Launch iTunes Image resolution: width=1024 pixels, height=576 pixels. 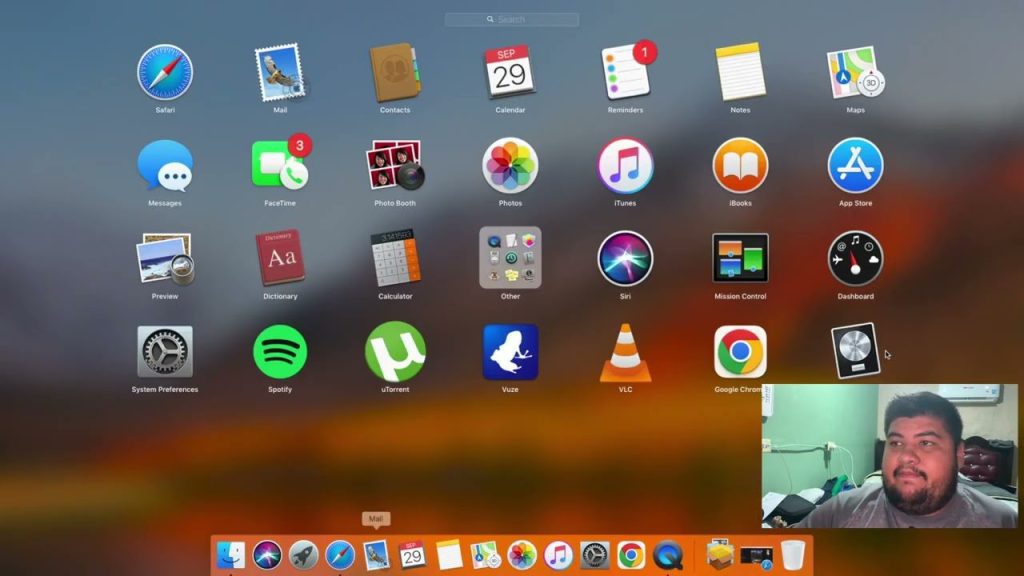[624, 166]
